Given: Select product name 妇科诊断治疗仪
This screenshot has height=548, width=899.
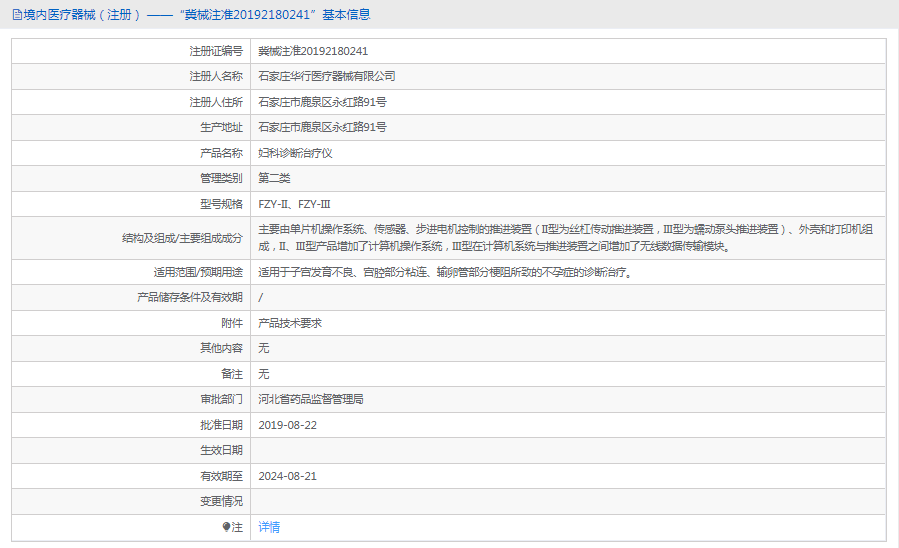Looking at the screenshot, I should coord(295,153).
